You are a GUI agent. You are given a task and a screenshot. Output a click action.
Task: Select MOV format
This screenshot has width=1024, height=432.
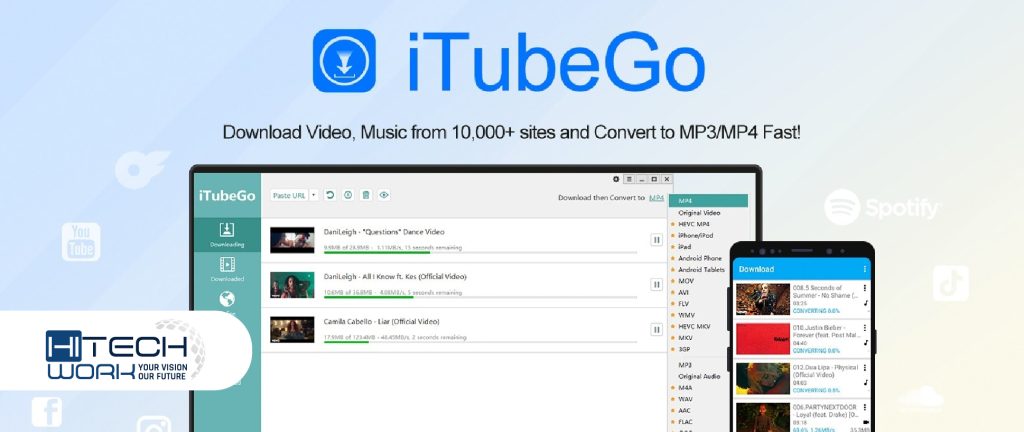click(686, 281)
